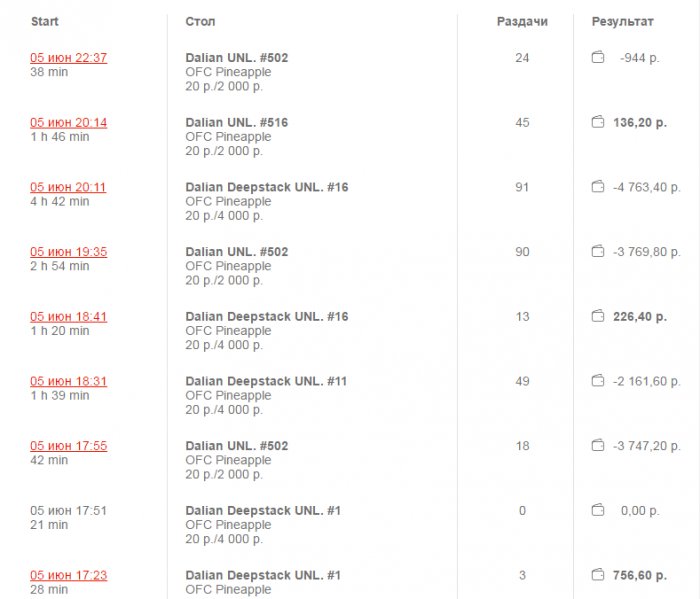
Task: Click wallet icon beside -3 769,80 р.
Action: point(598,252)
